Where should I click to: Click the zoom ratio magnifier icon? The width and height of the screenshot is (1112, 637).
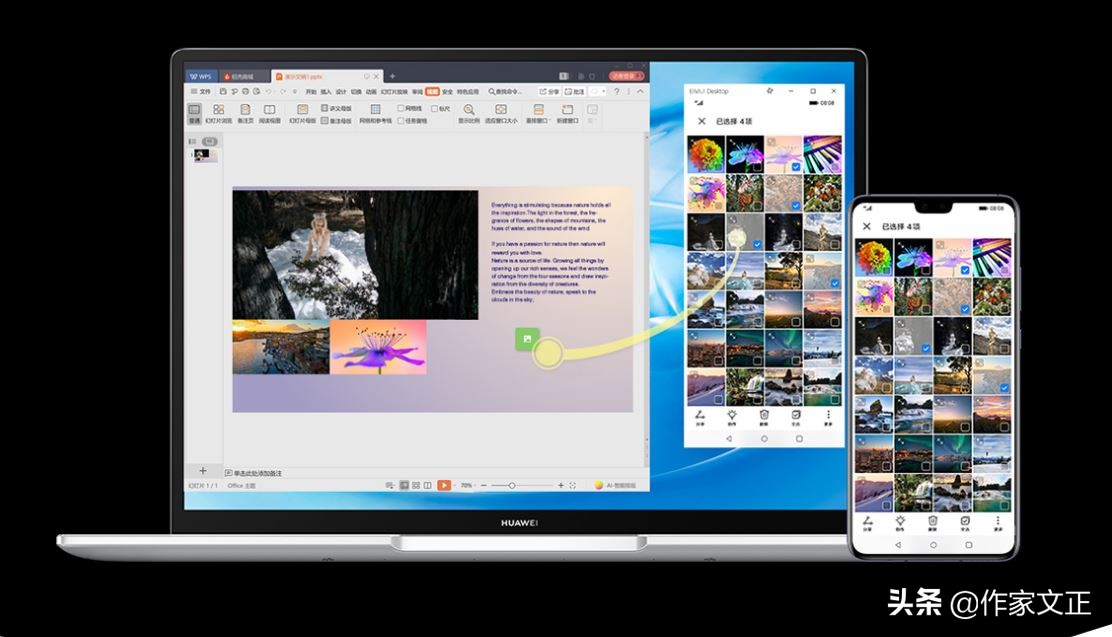click(466, 110)
